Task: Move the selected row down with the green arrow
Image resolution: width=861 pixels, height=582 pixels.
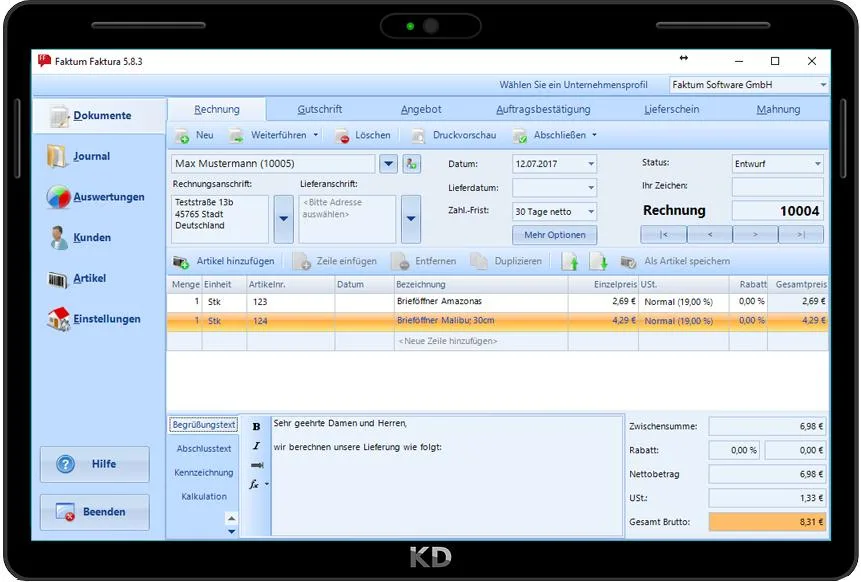Action: pyautogui.click(x=599, y=261)
